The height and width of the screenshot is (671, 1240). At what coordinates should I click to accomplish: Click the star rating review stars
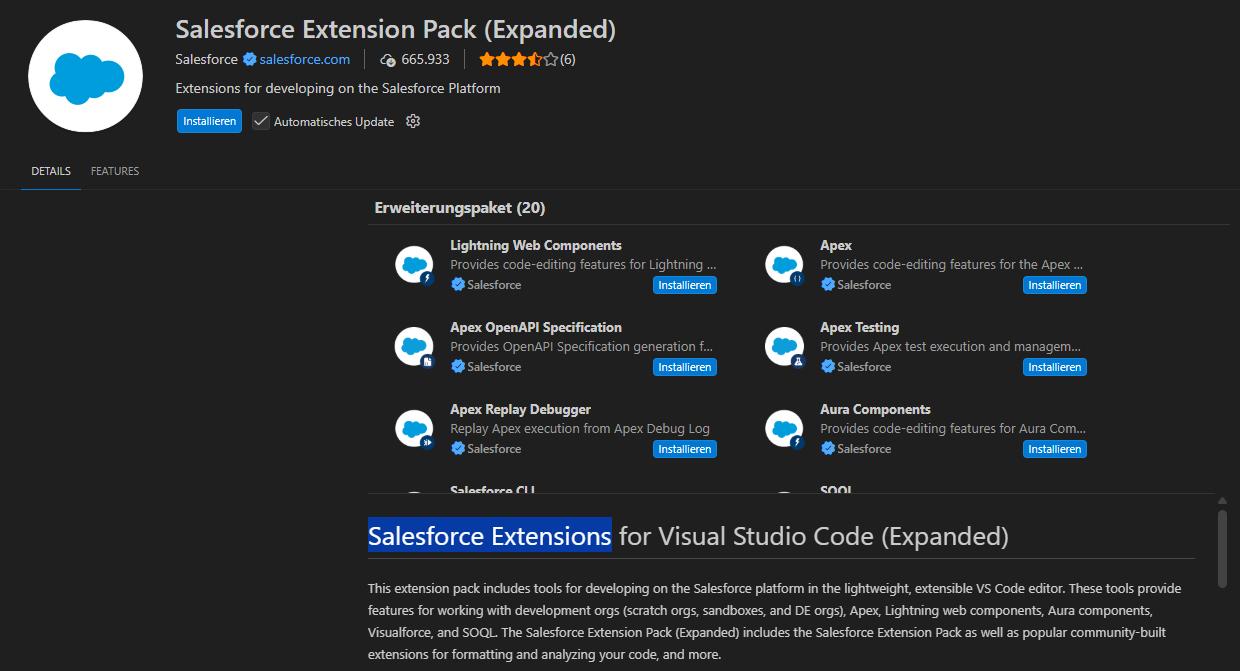click(517, 59)
